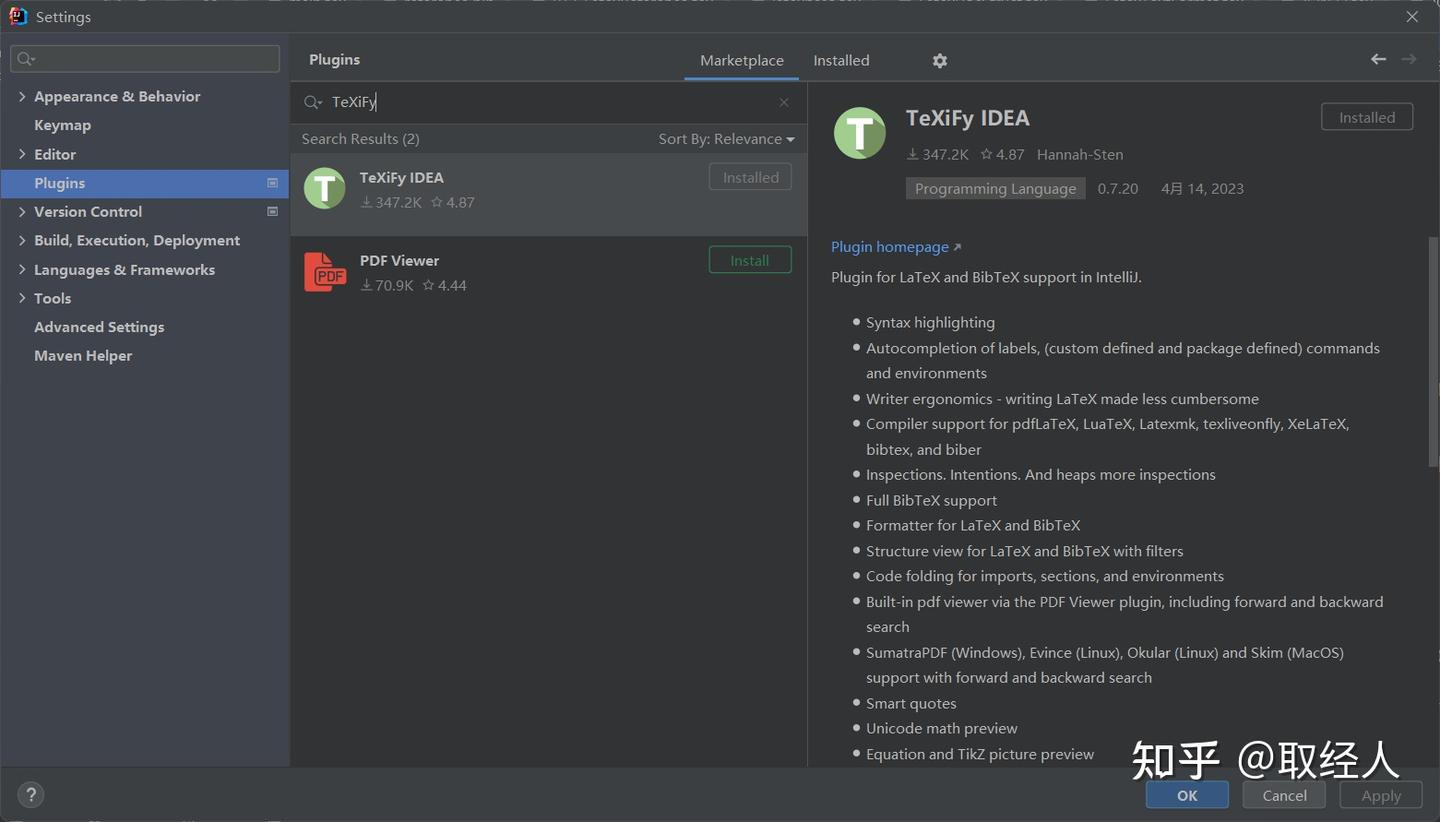Expand the Editor settings node
Viewport: 1440px width, 822px height.
tap(22, 154)
